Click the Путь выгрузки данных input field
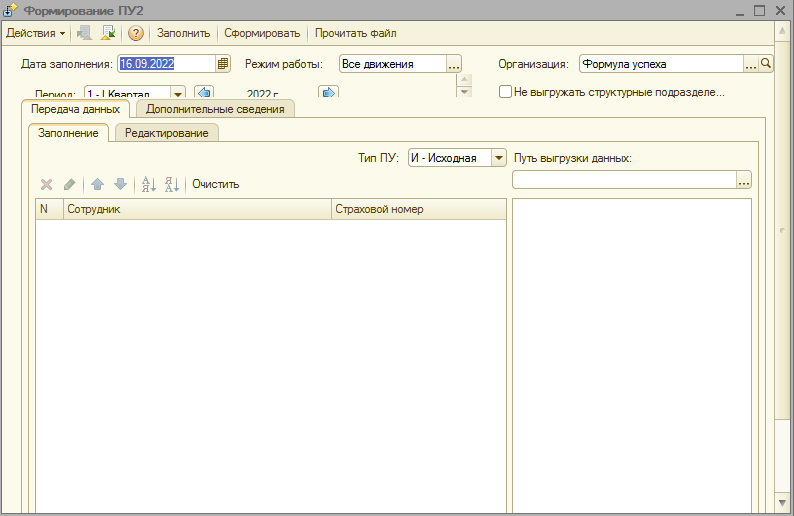794x516 pixels. [623, 180]
